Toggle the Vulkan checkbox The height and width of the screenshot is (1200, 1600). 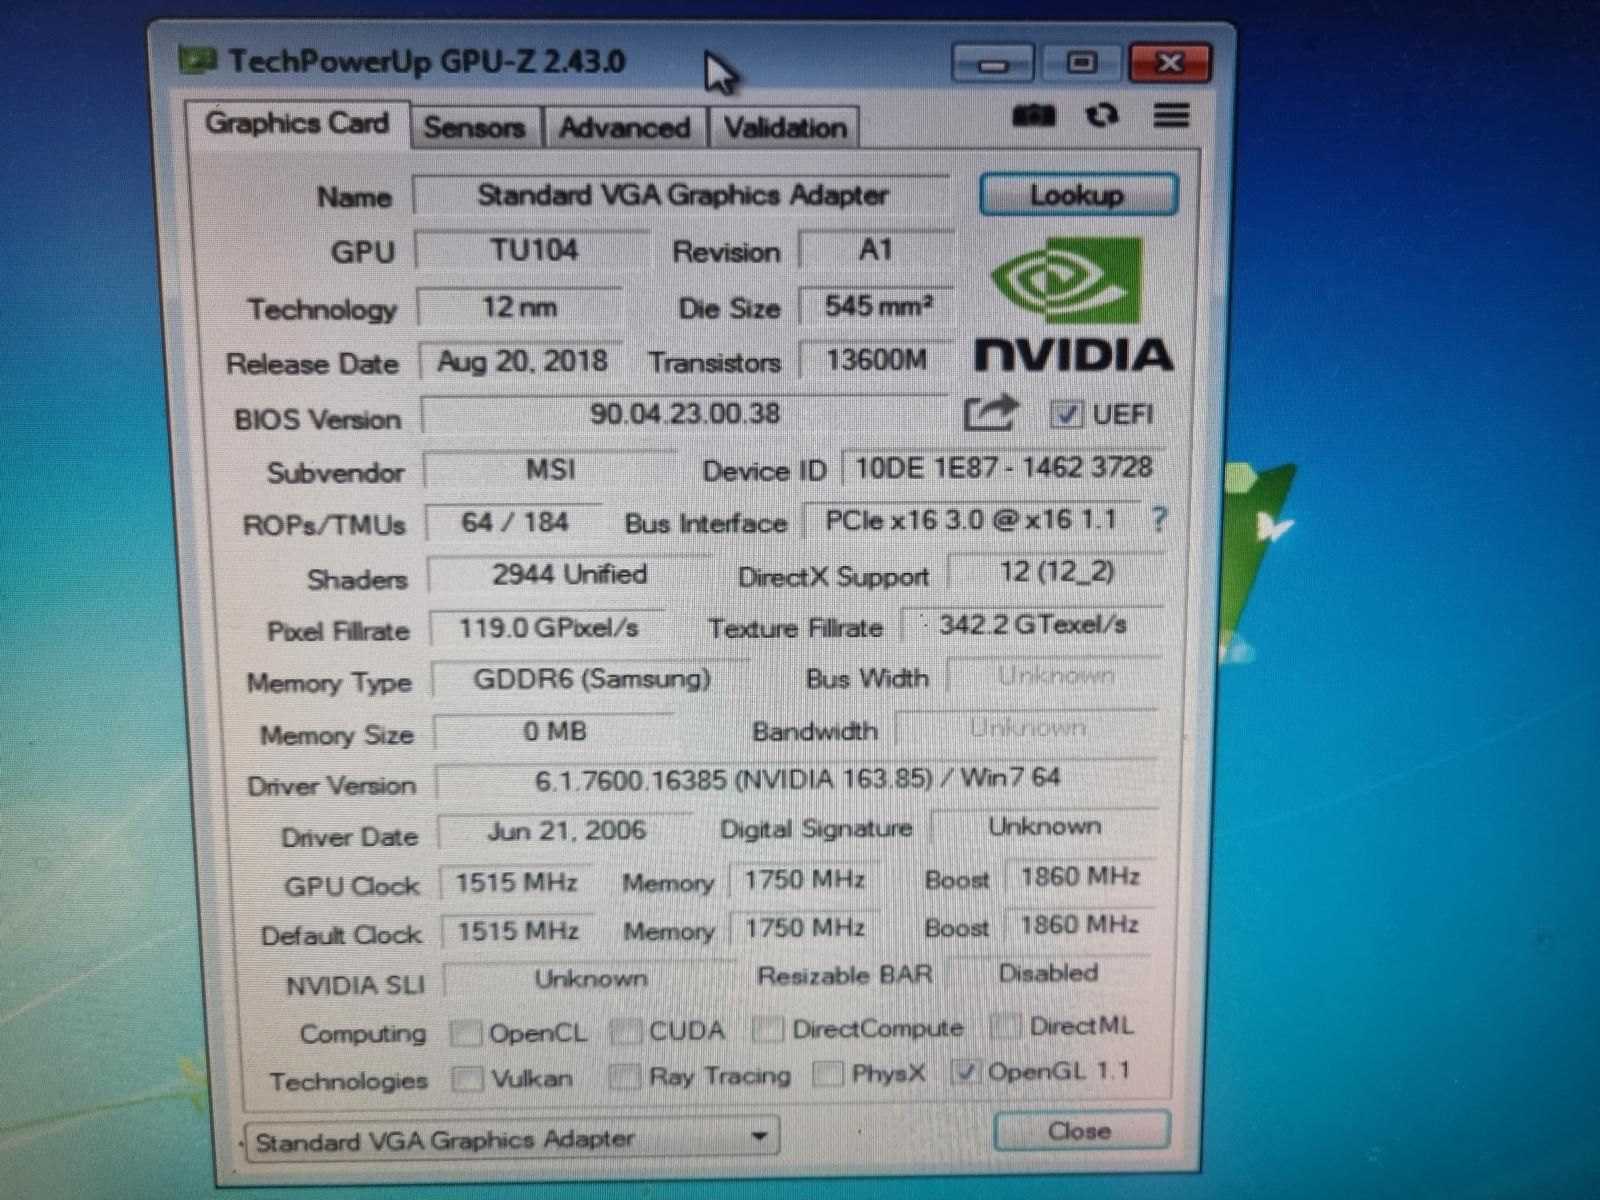(466, 1079)
